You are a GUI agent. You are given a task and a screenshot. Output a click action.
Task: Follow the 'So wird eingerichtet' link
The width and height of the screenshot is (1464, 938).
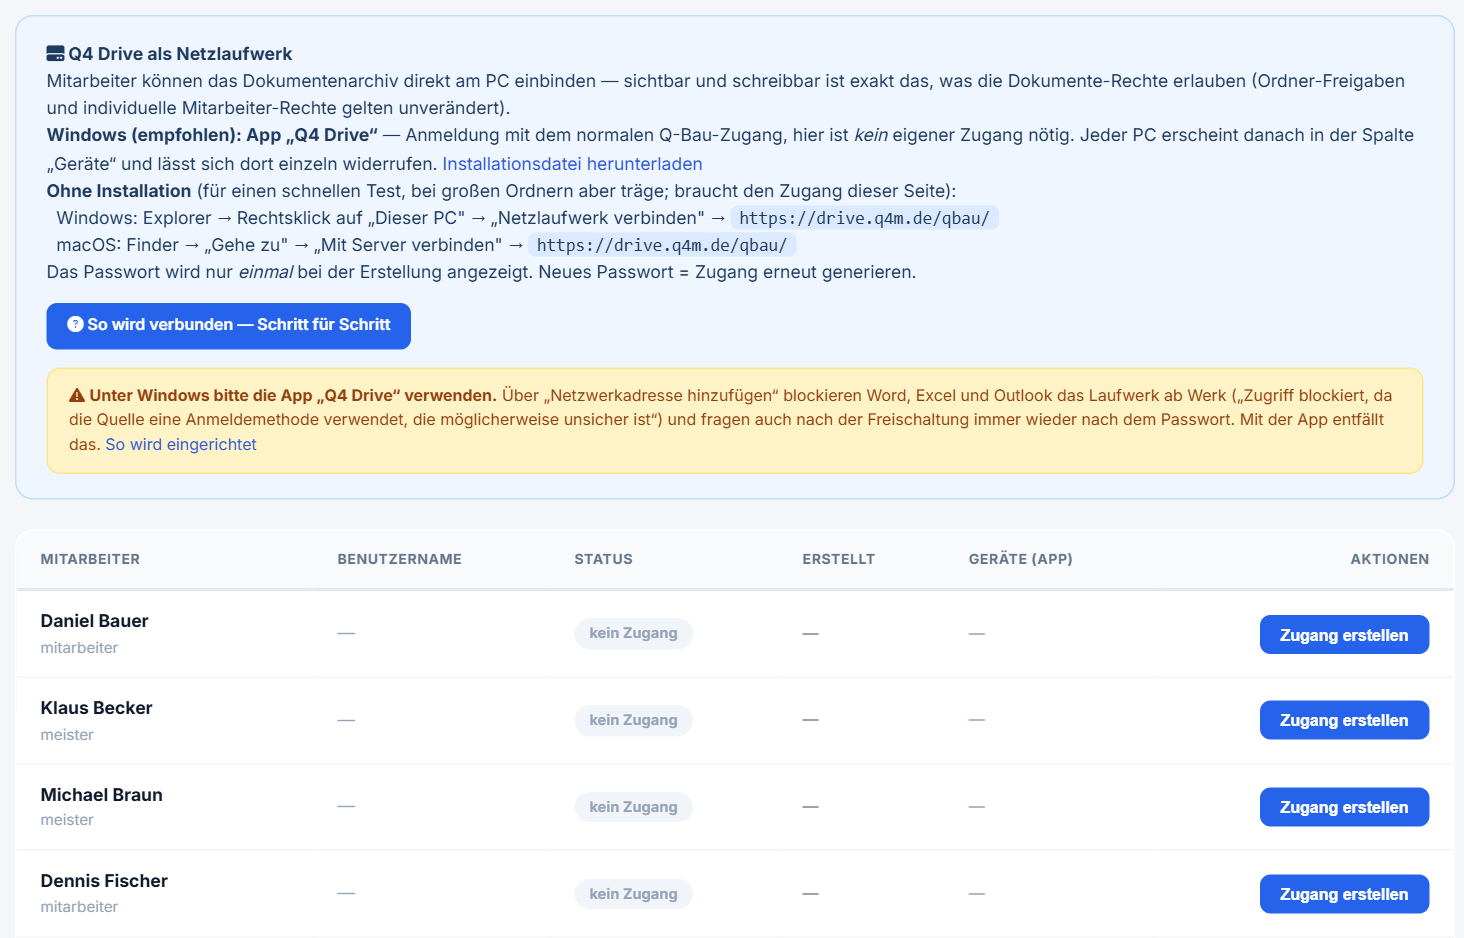(x=181, y=444)
